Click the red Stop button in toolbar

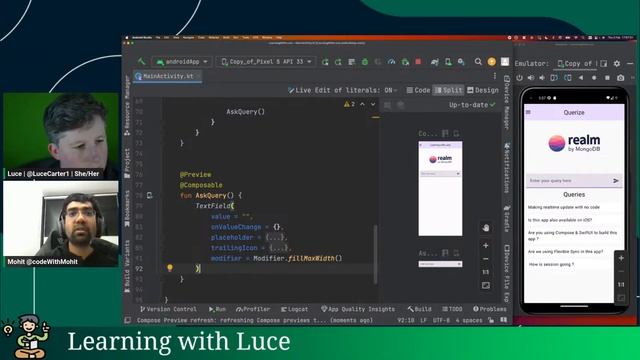[418, 62]
